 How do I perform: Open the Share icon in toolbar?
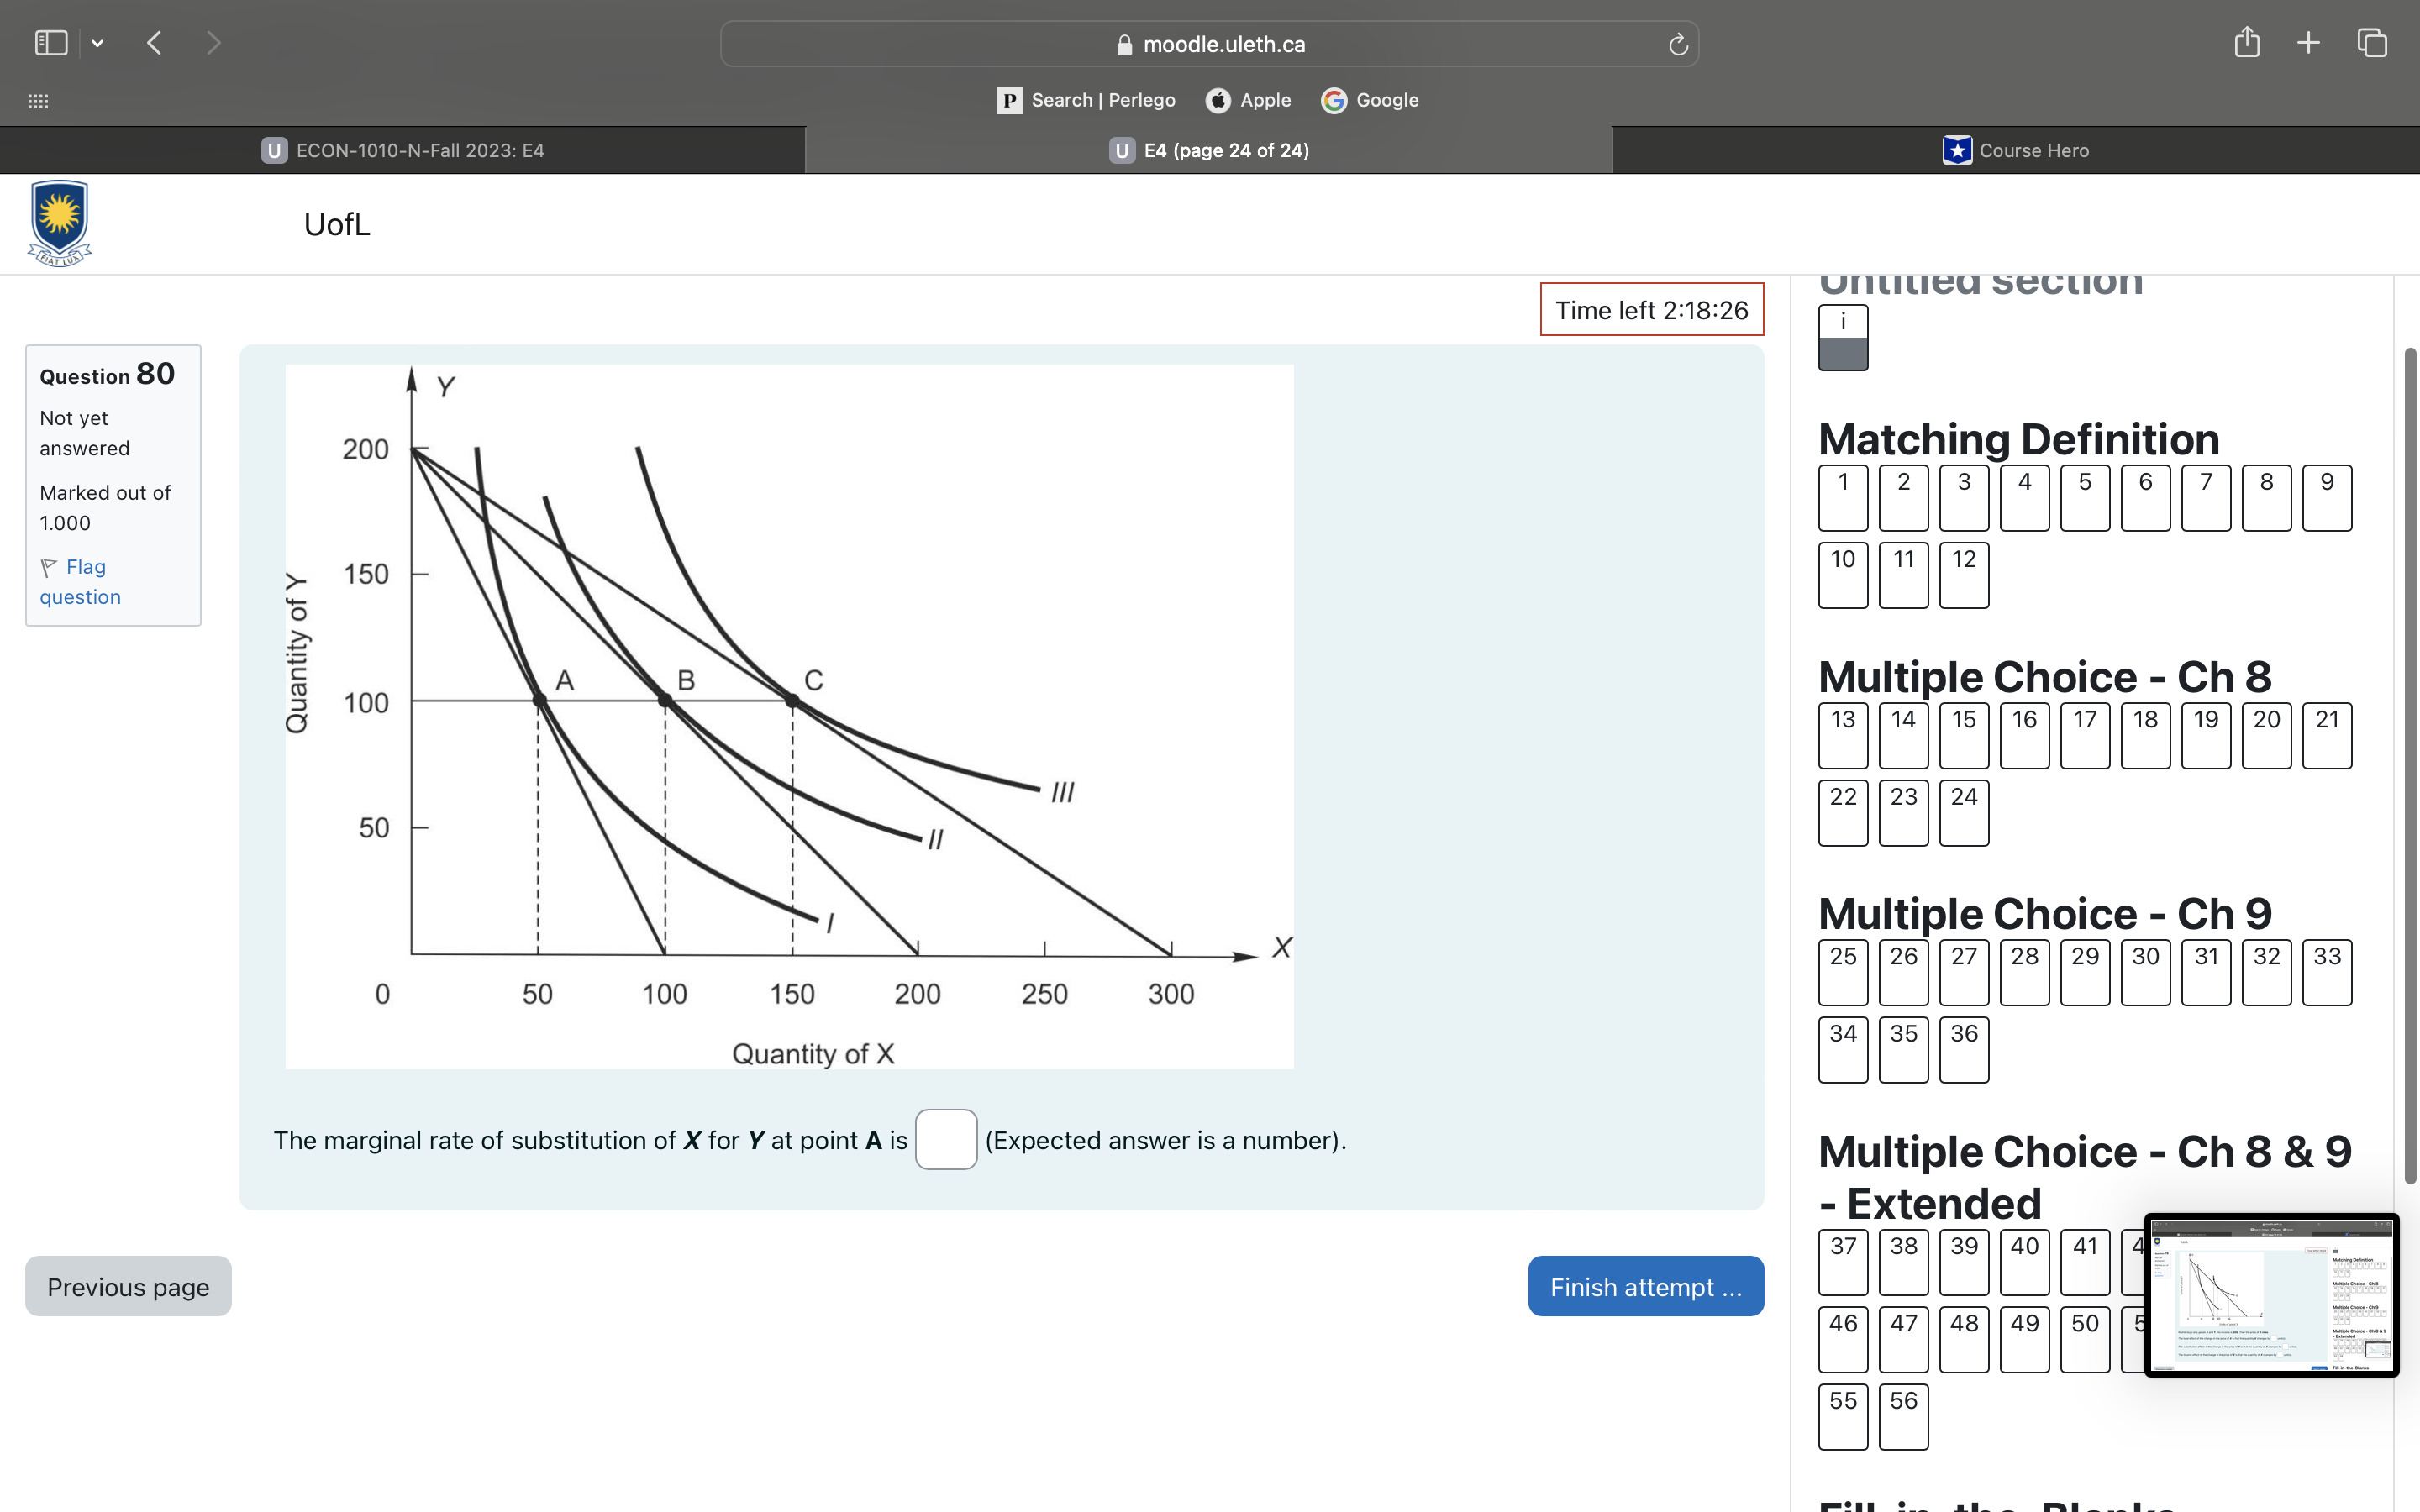[2246, 43]
